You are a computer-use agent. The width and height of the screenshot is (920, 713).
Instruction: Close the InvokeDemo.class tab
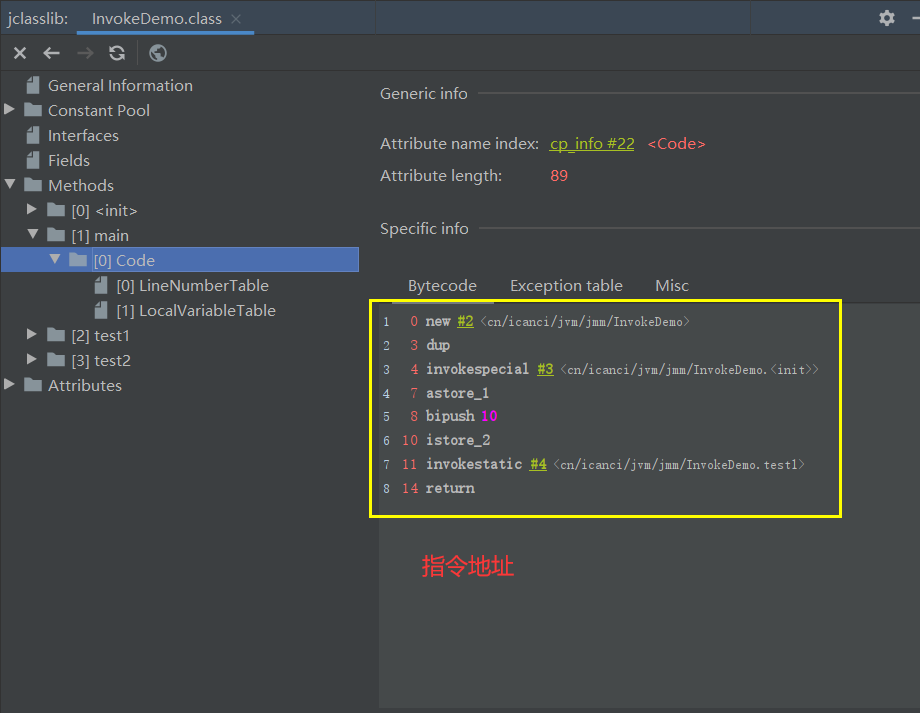point(236,19)
